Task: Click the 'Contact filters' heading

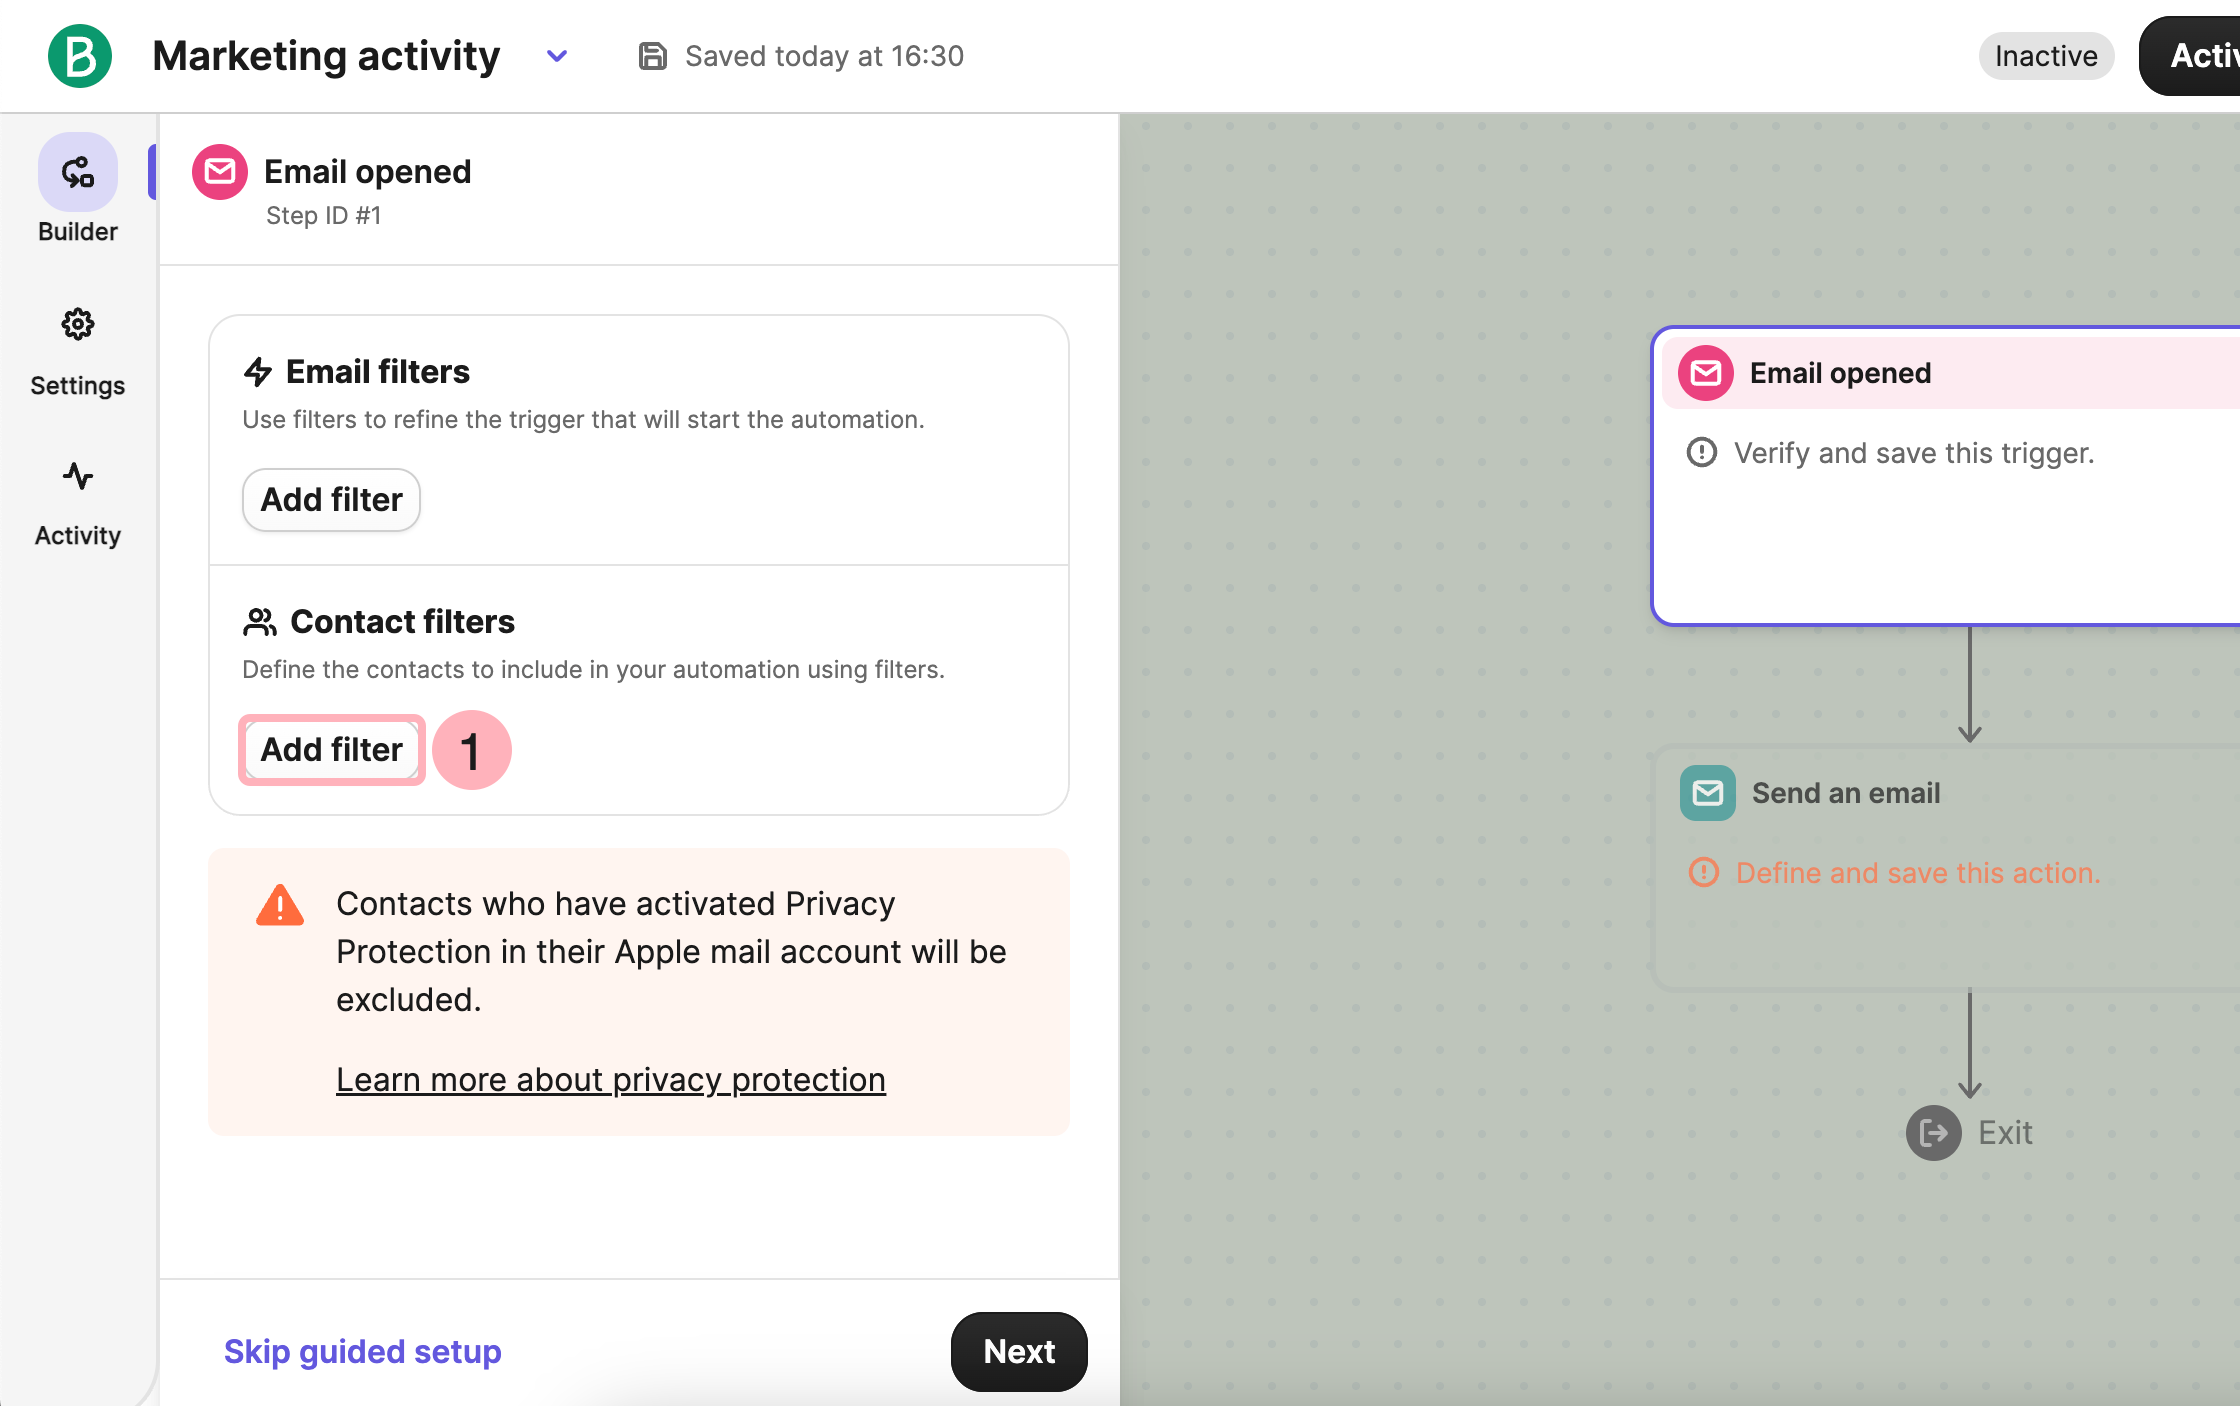Action: click(x=403, y=622)
